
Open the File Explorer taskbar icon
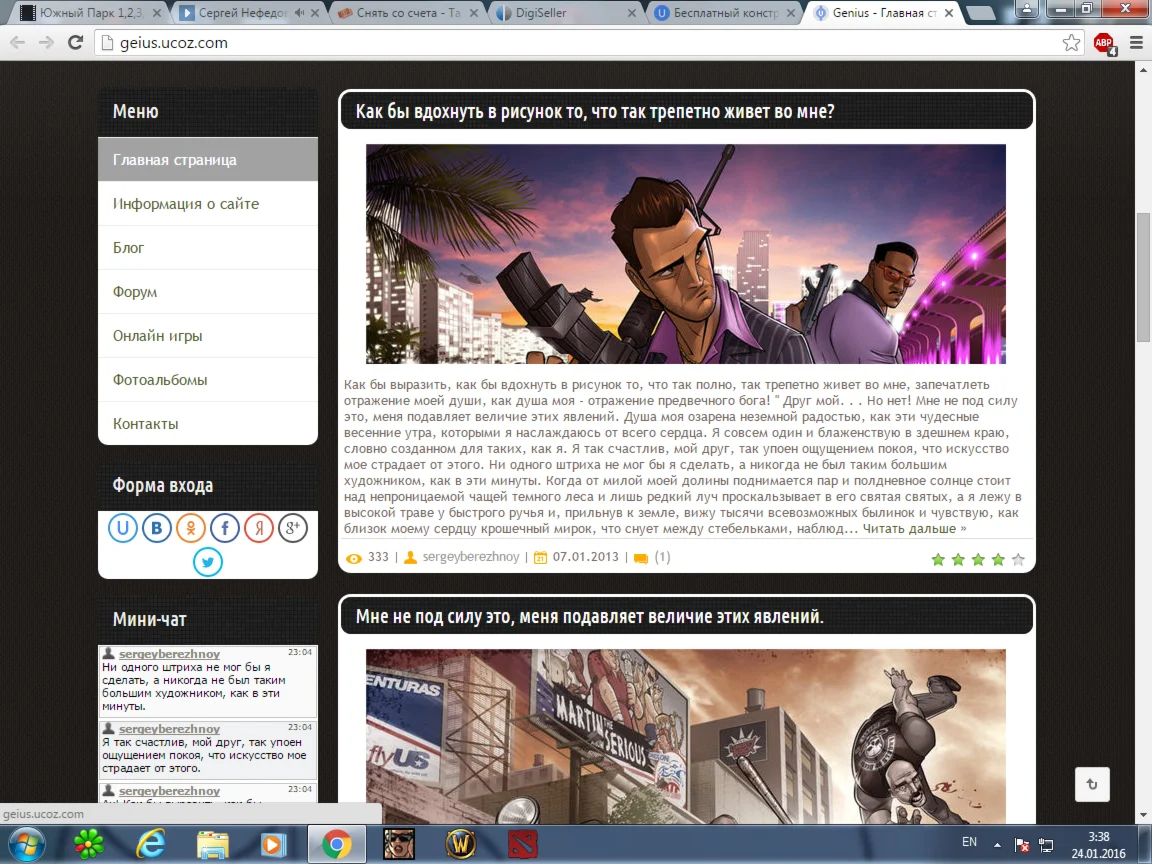212,844
